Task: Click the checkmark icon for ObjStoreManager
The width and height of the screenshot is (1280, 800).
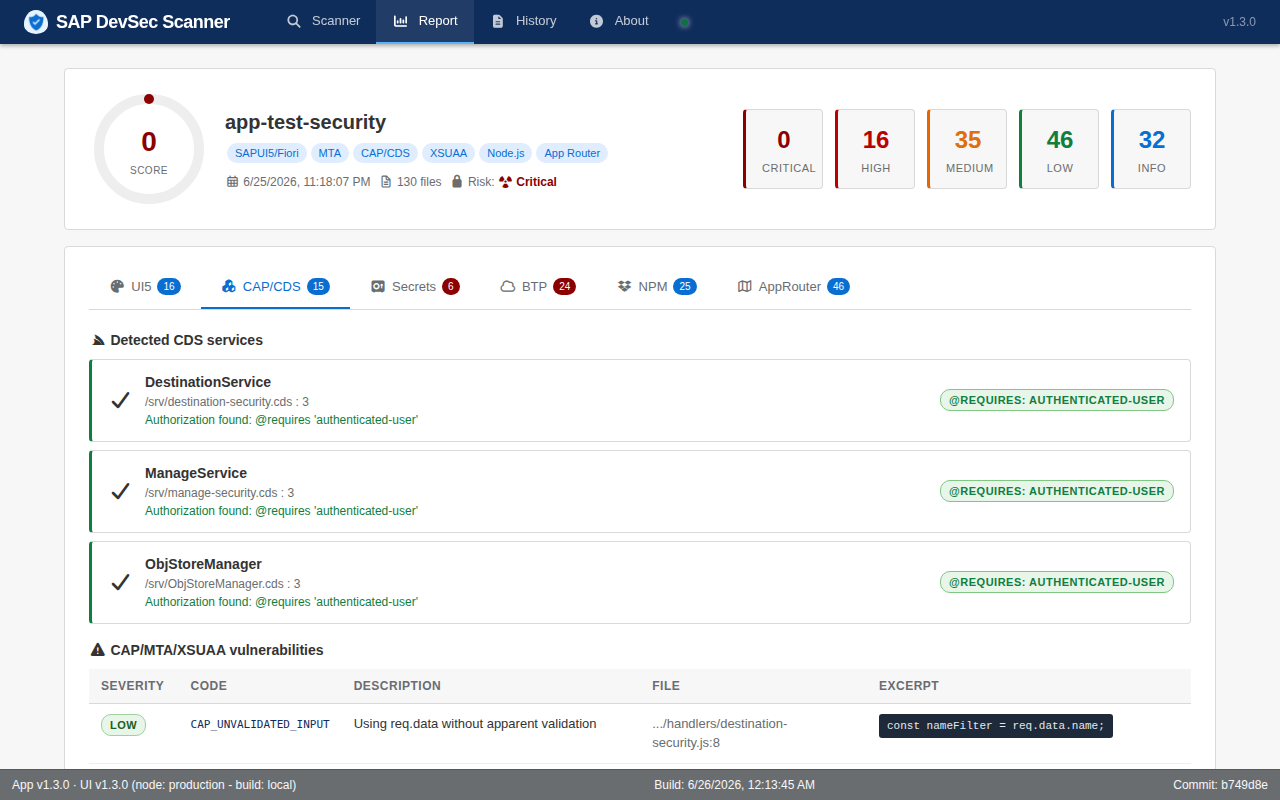Action: pyautogui.click(x=121, y=582)
